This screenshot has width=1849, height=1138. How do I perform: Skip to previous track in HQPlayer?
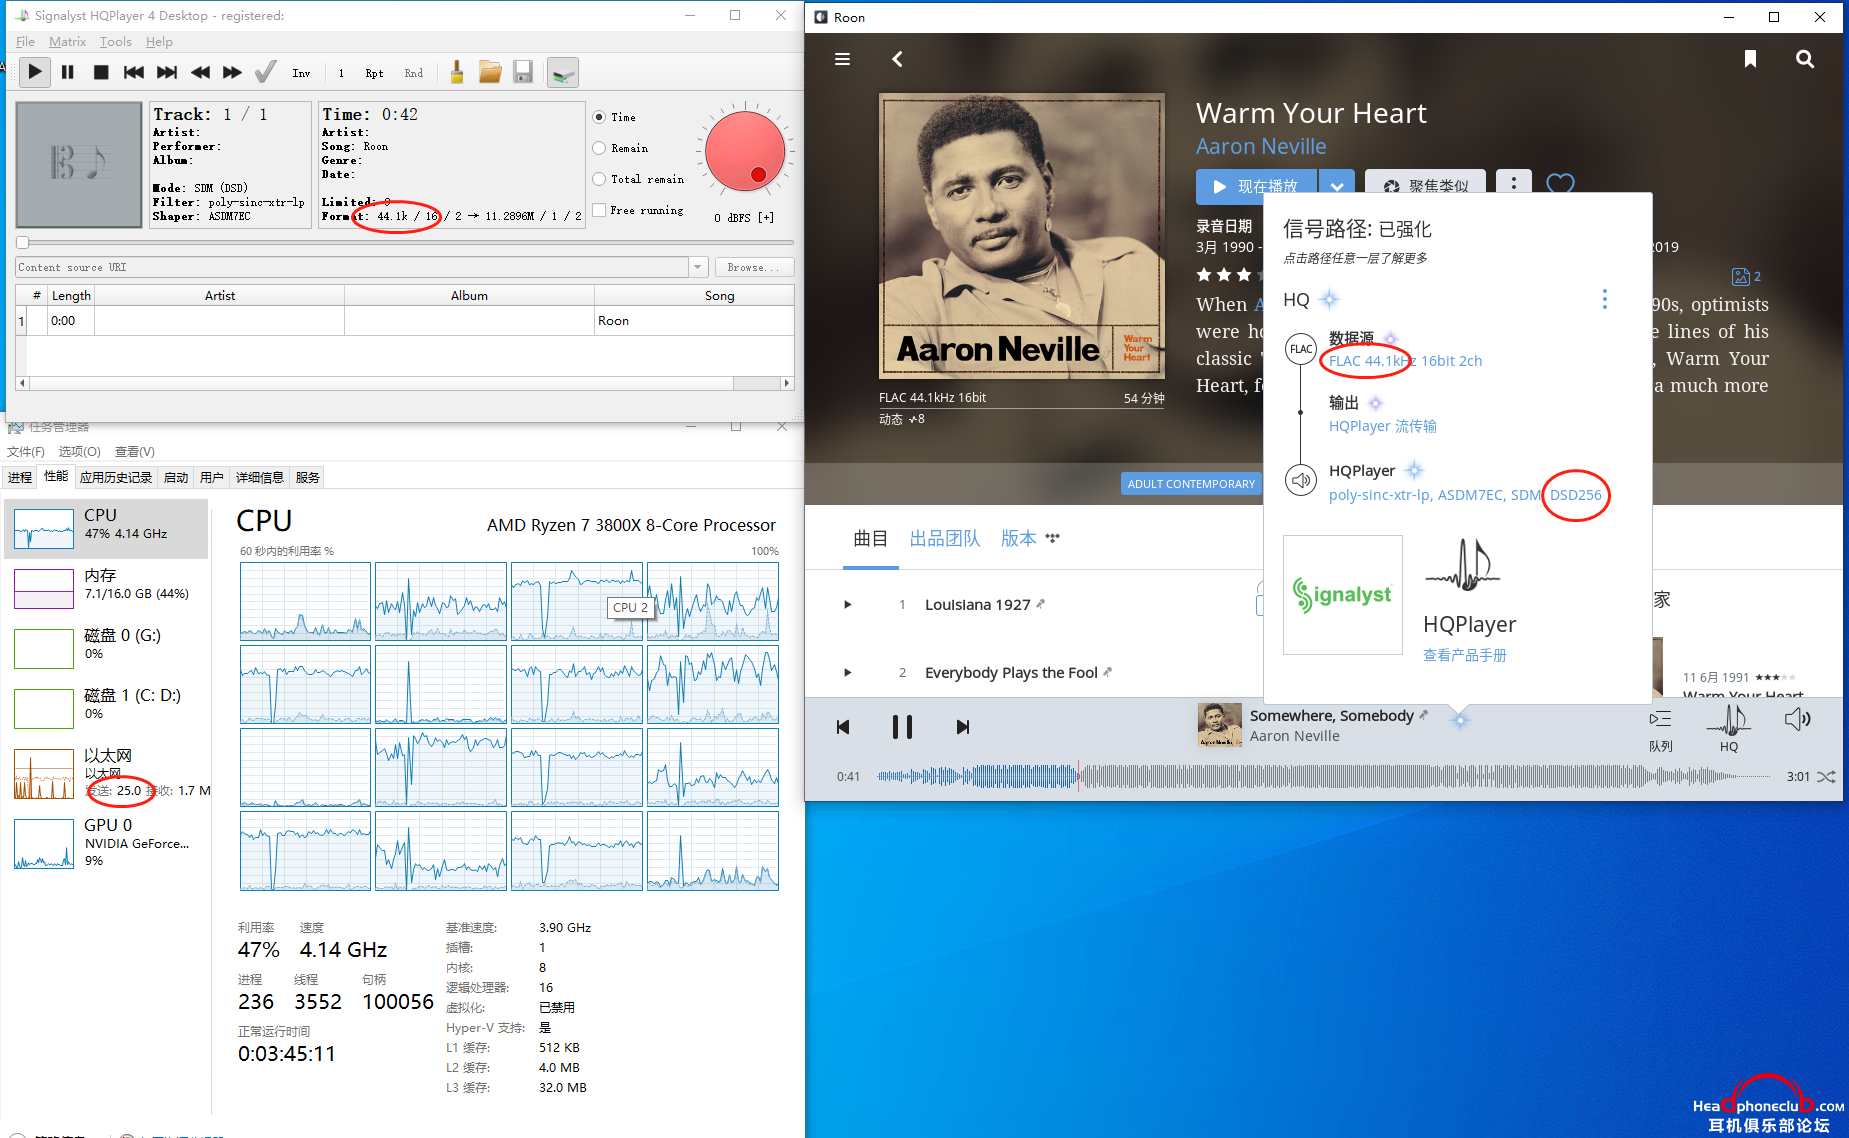pos(134,72)
